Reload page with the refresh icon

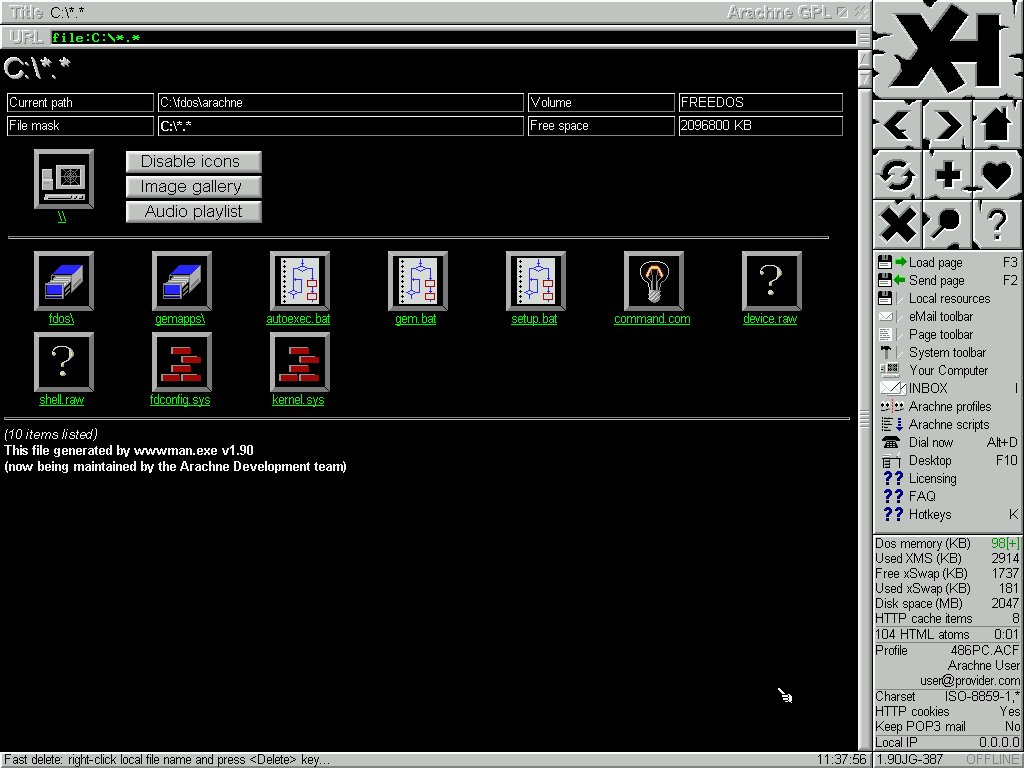(x=897, y=174)
